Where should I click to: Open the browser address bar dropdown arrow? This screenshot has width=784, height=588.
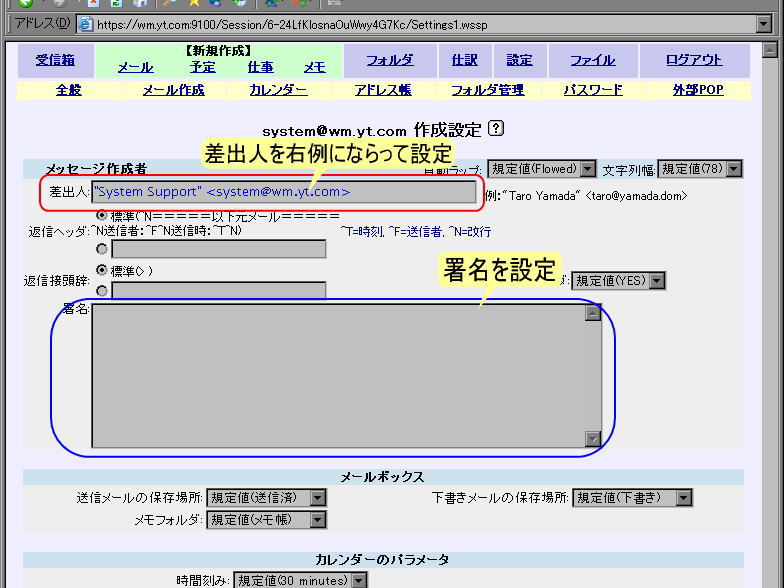coord(764,24)
